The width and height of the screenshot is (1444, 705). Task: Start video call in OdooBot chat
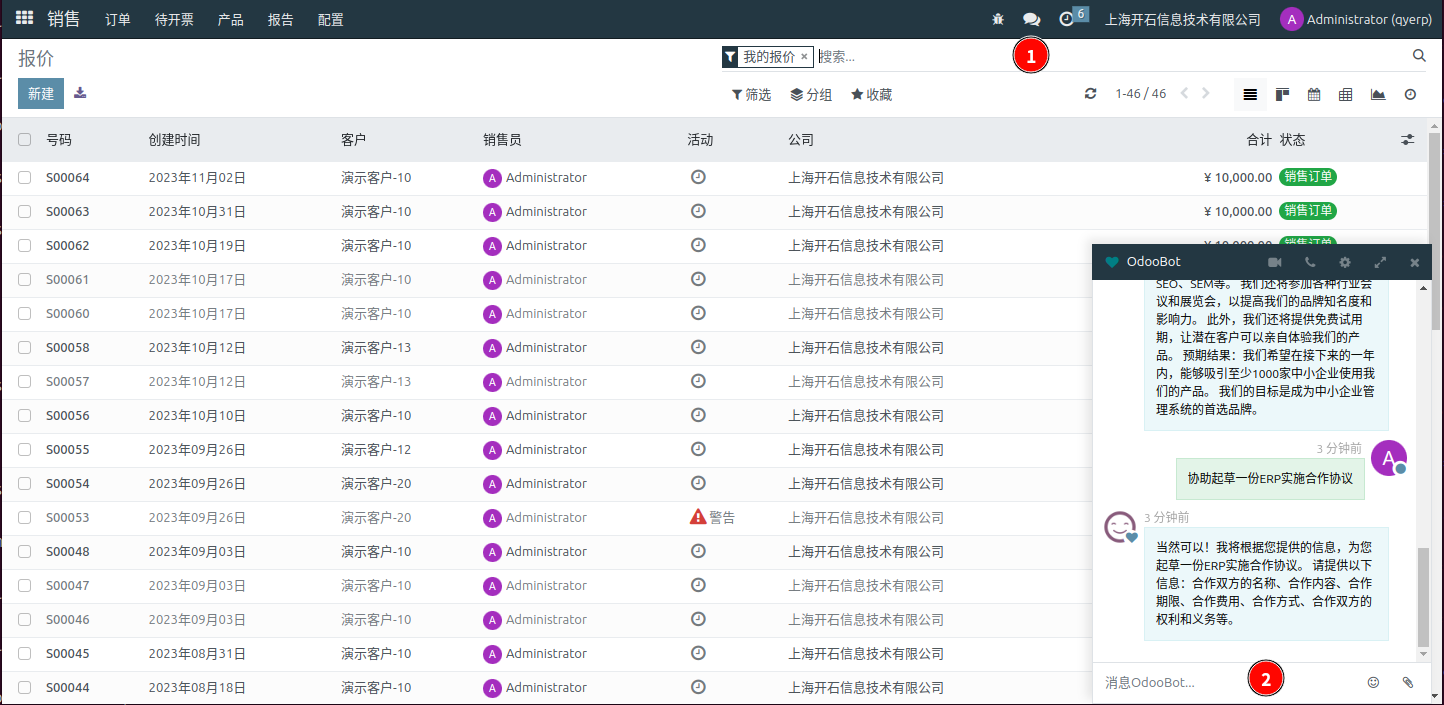(1275, 262)
